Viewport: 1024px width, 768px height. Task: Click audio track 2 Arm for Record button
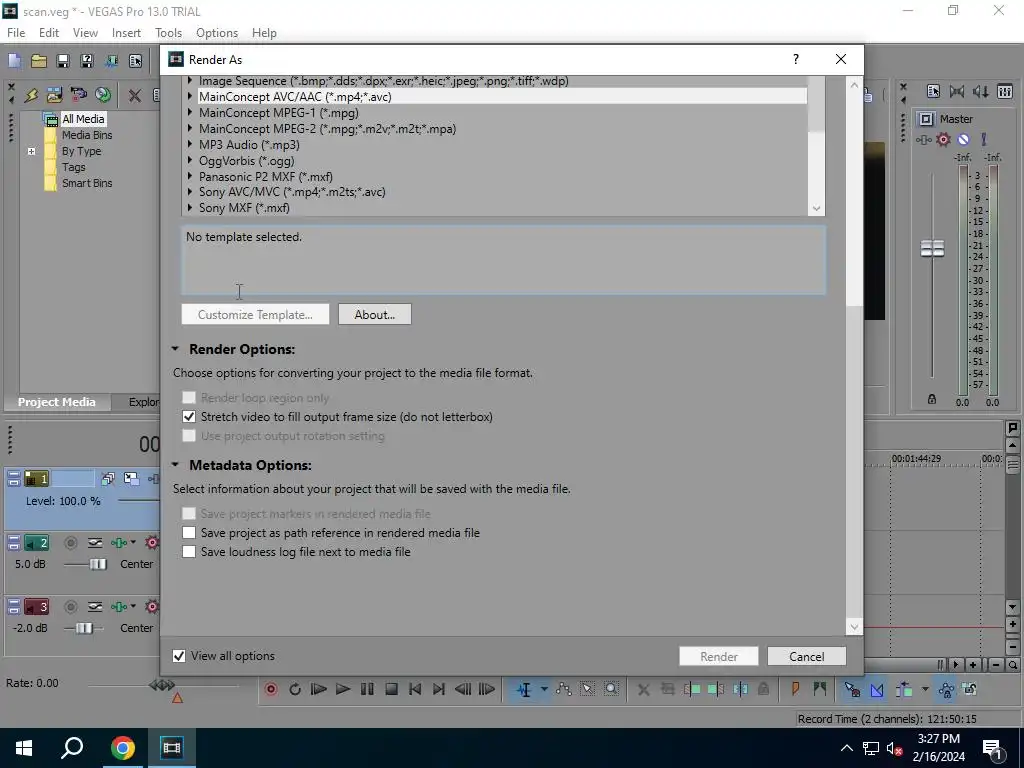71,543
